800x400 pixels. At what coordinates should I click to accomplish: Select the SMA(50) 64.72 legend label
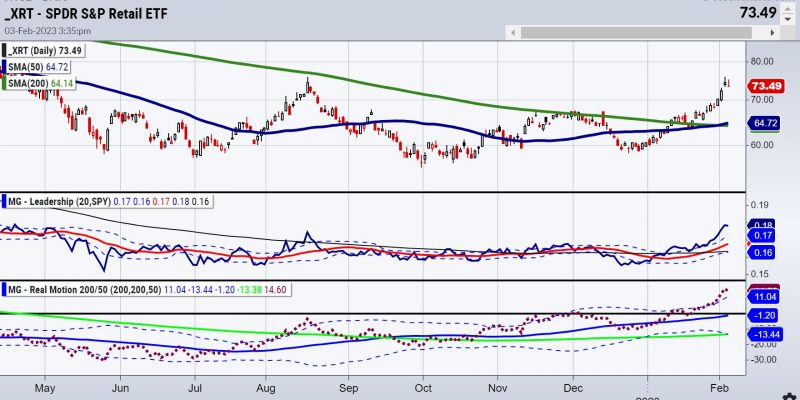point(38,67)
